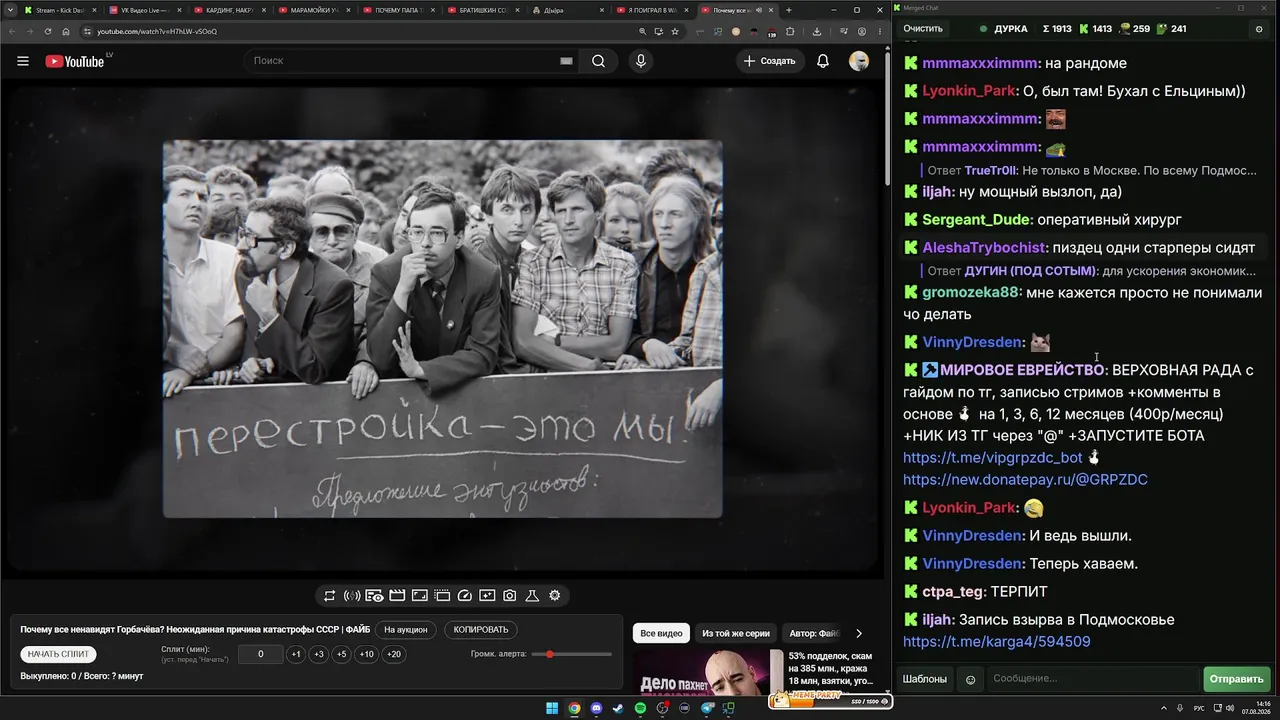
Task: Click the split minutes input field
Action: tap(261, 654)
